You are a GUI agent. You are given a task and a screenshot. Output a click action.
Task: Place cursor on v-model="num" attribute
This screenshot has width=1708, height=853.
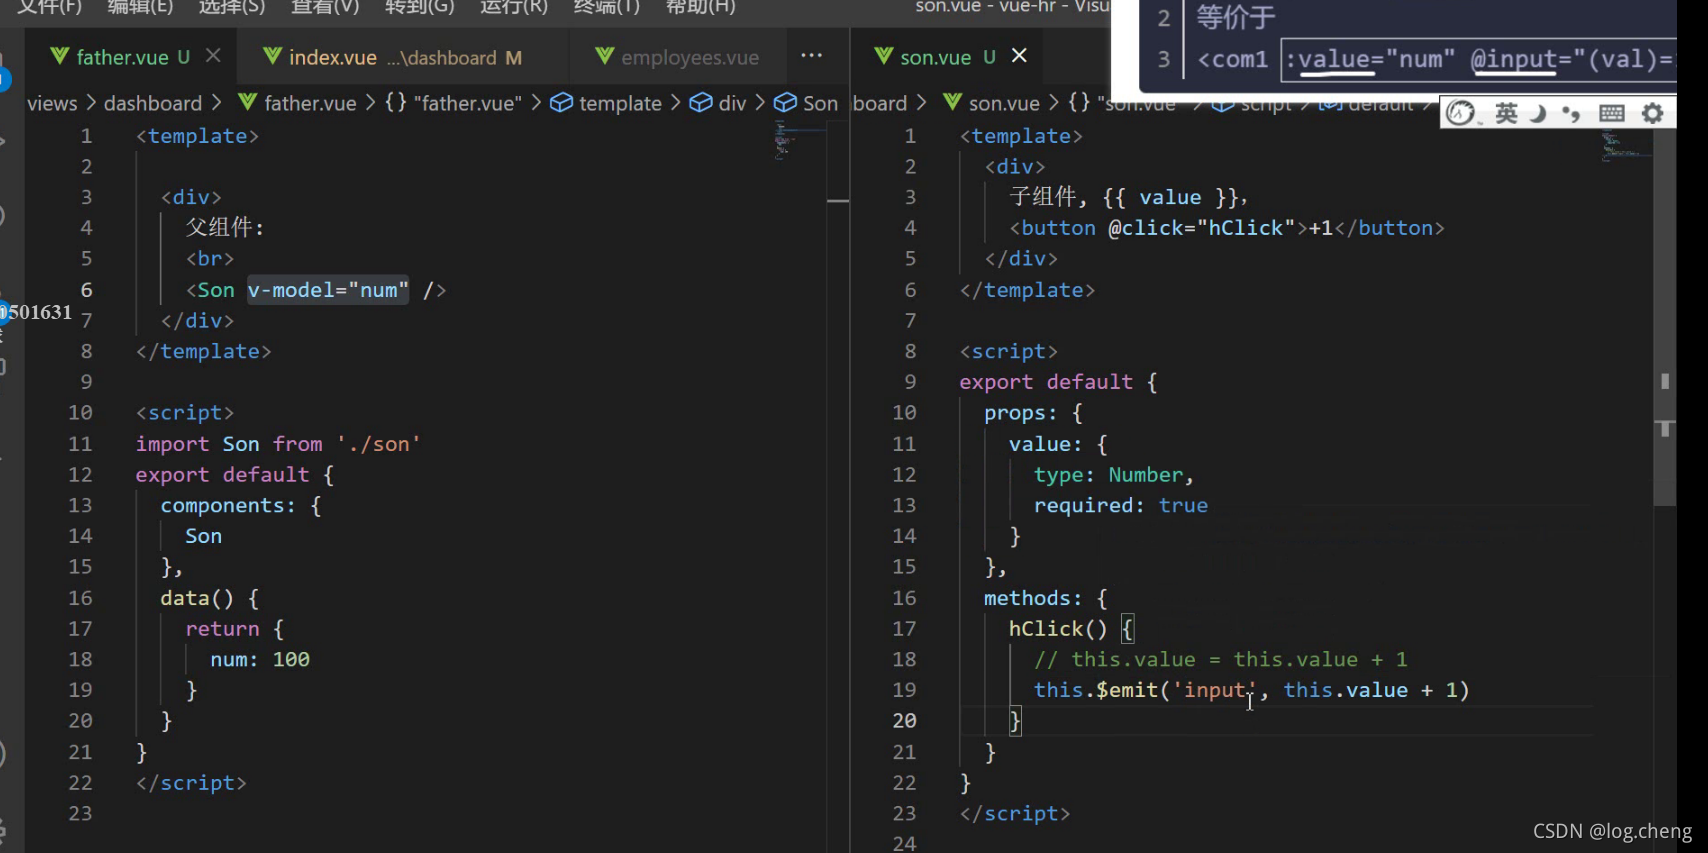click(328, 290)
